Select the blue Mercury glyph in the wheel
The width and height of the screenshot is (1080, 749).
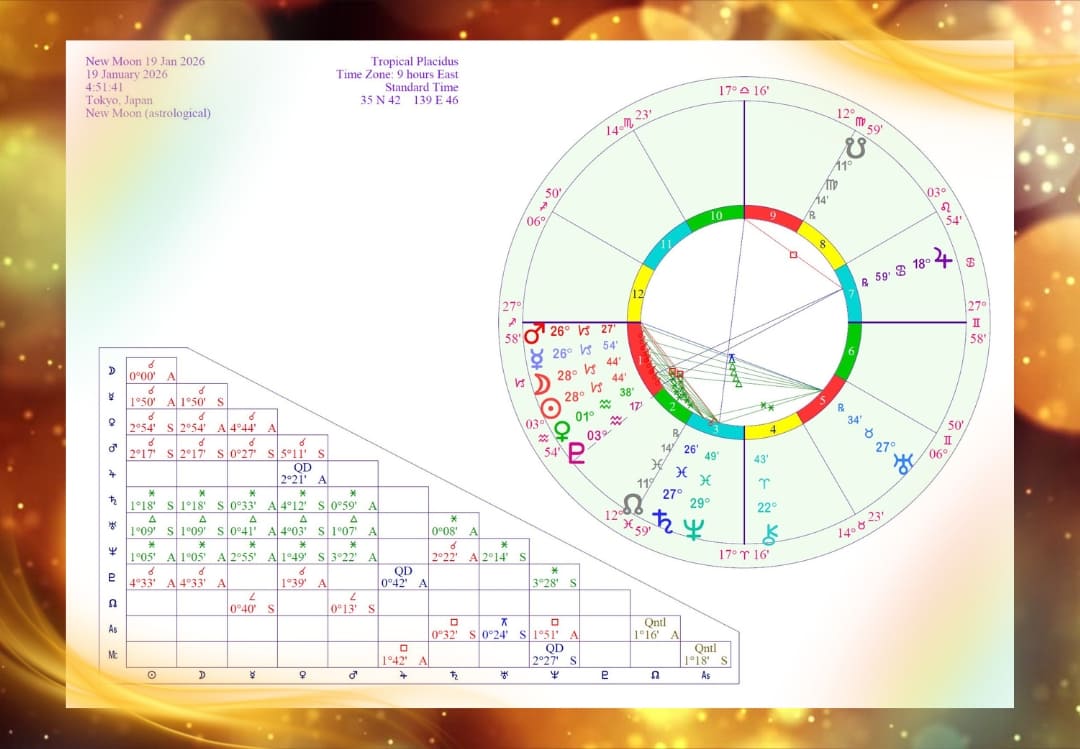click(x=537, y=357)
